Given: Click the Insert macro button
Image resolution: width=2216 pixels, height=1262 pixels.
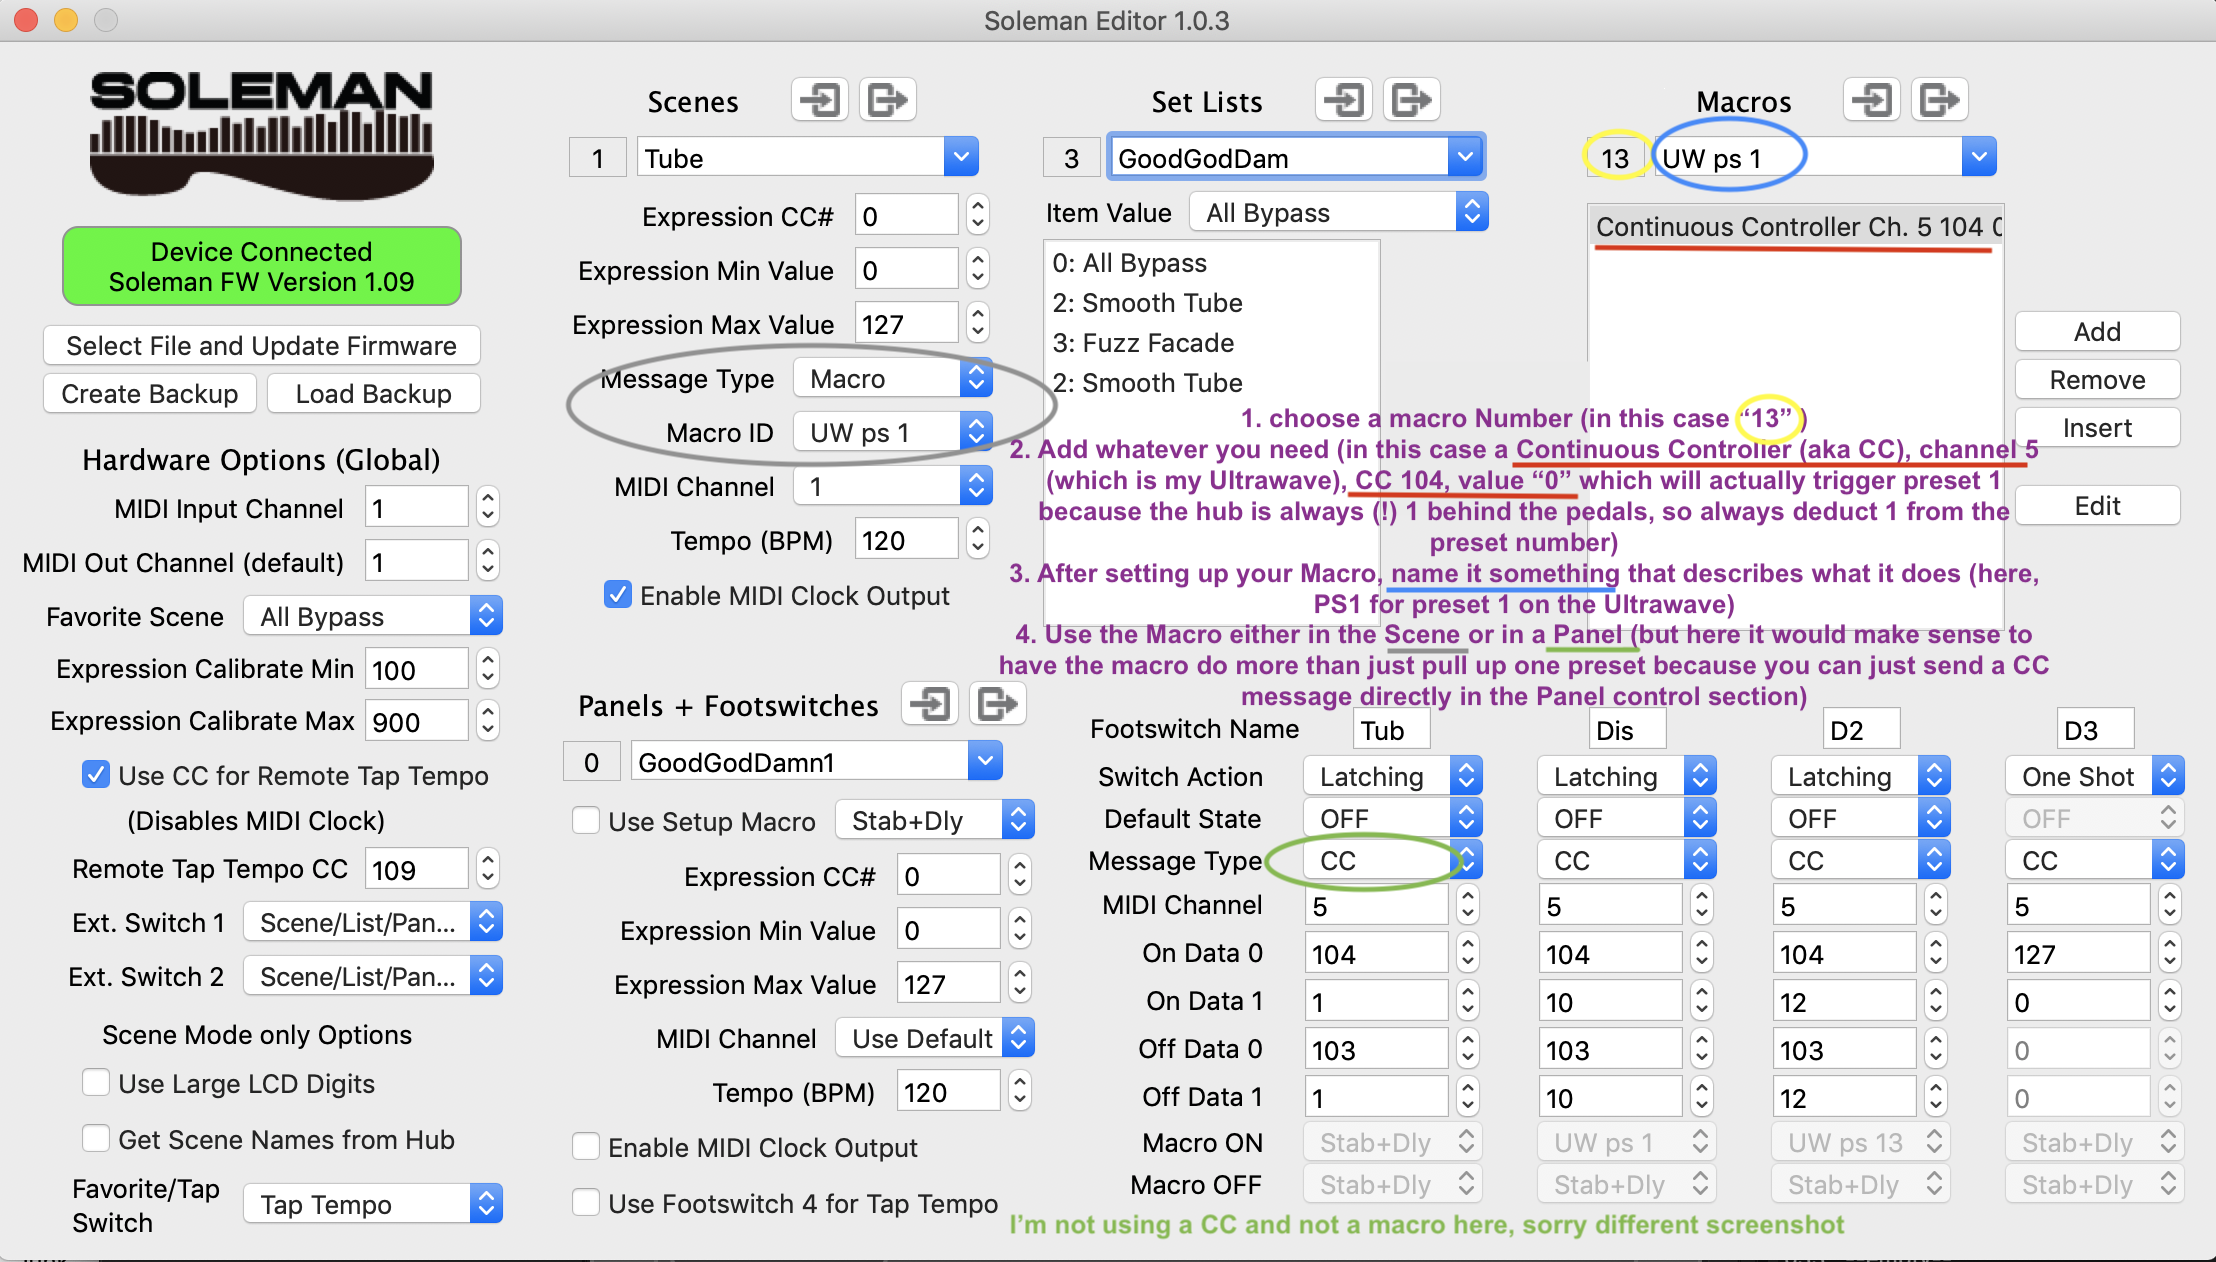Looking at the screenshot, I should [x=2097, y=427].
